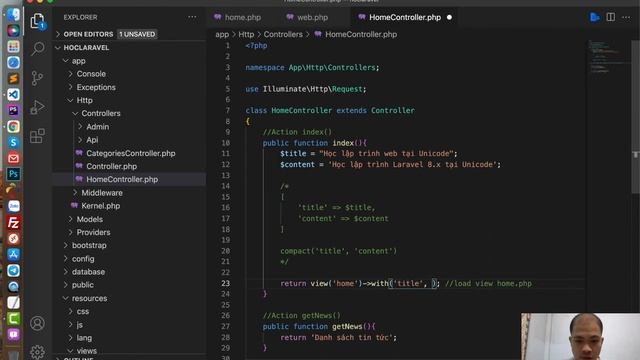
Task: Open the Extensions view
Action: pyautogui.click(x=38, y=136)
